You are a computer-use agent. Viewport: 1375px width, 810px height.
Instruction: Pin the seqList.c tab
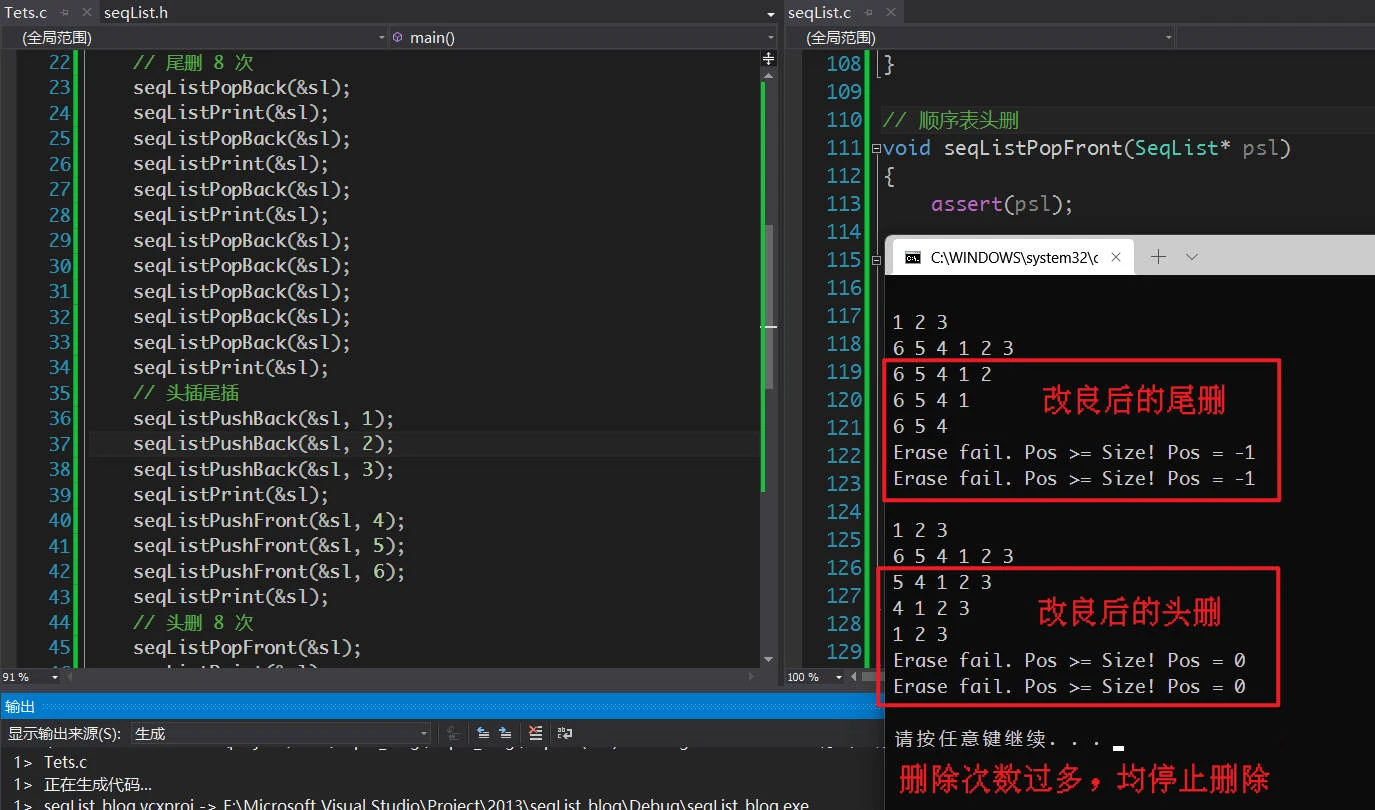coord(867,13)
